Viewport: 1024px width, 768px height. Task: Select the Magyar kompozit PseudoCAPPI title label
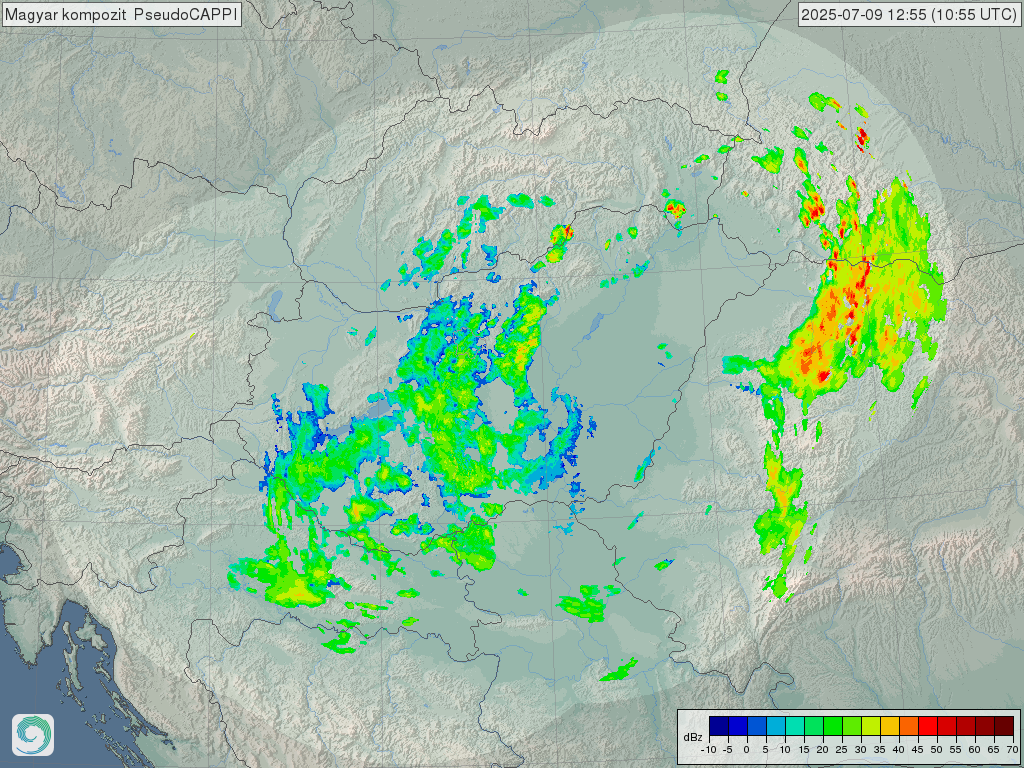121,14
